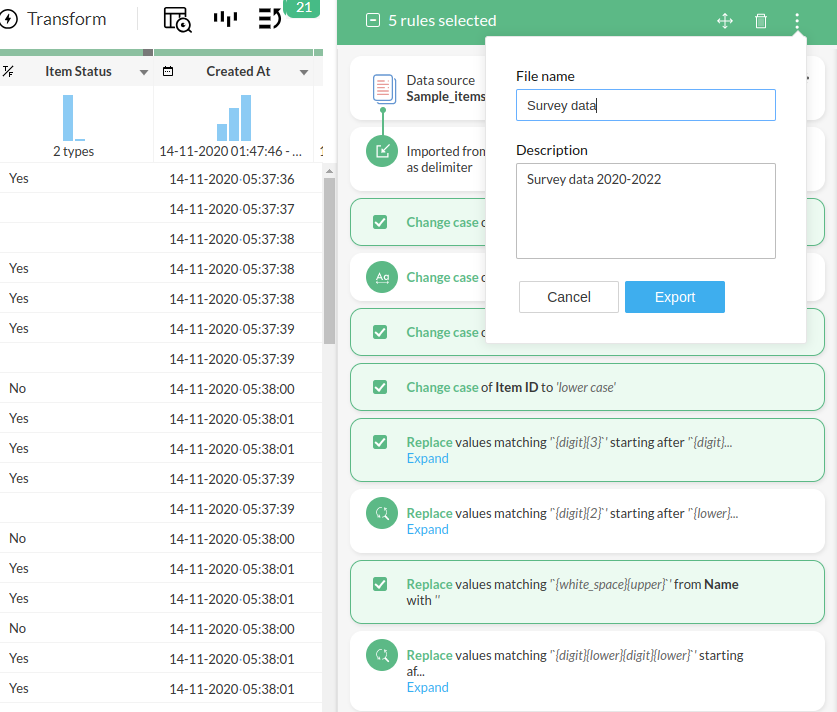Expand the Replace '{digit}{2}' rule
Image resolution: width=837 pixels, height=712 pixels.
tap(427, 529)
